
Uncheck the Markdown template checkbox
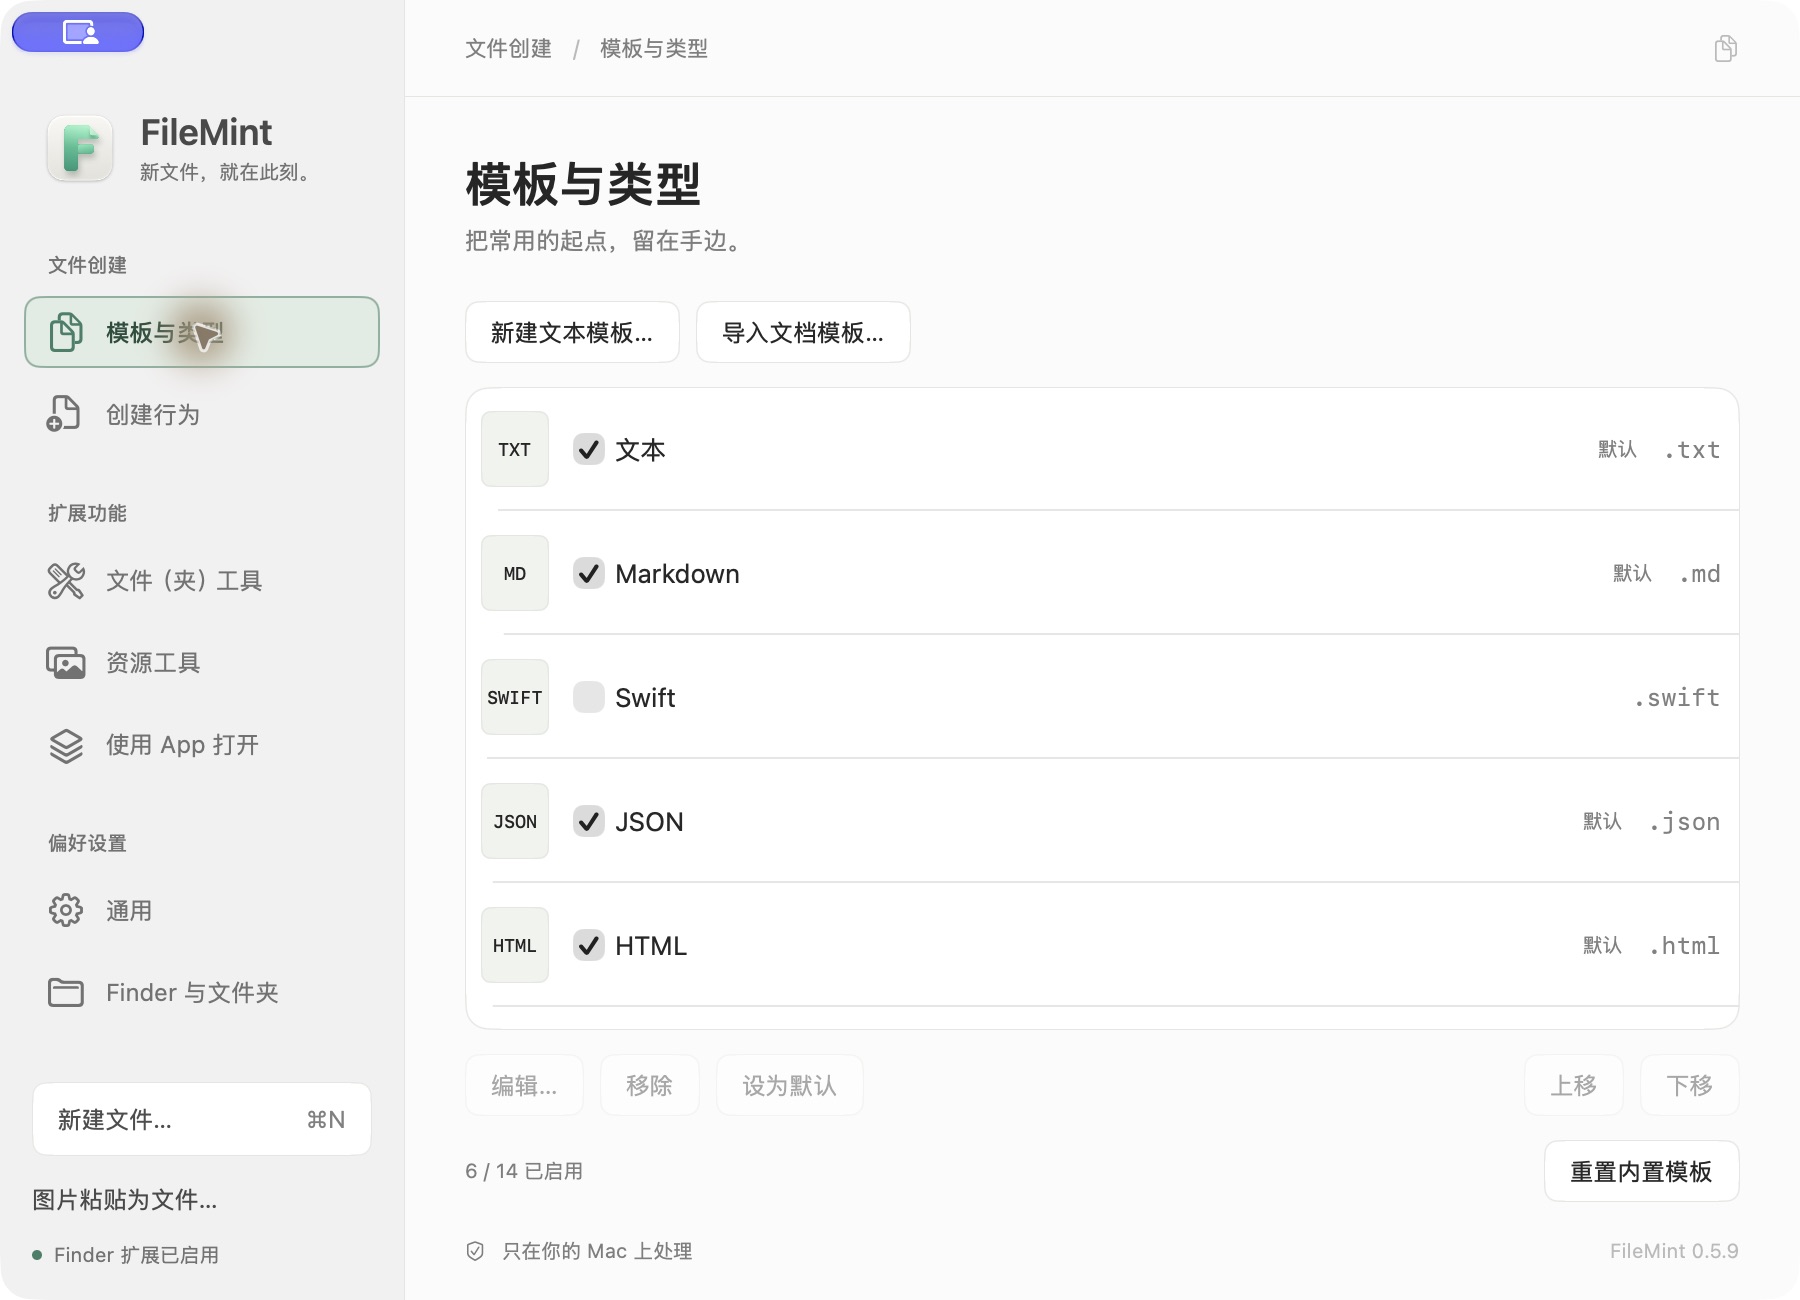589,573
